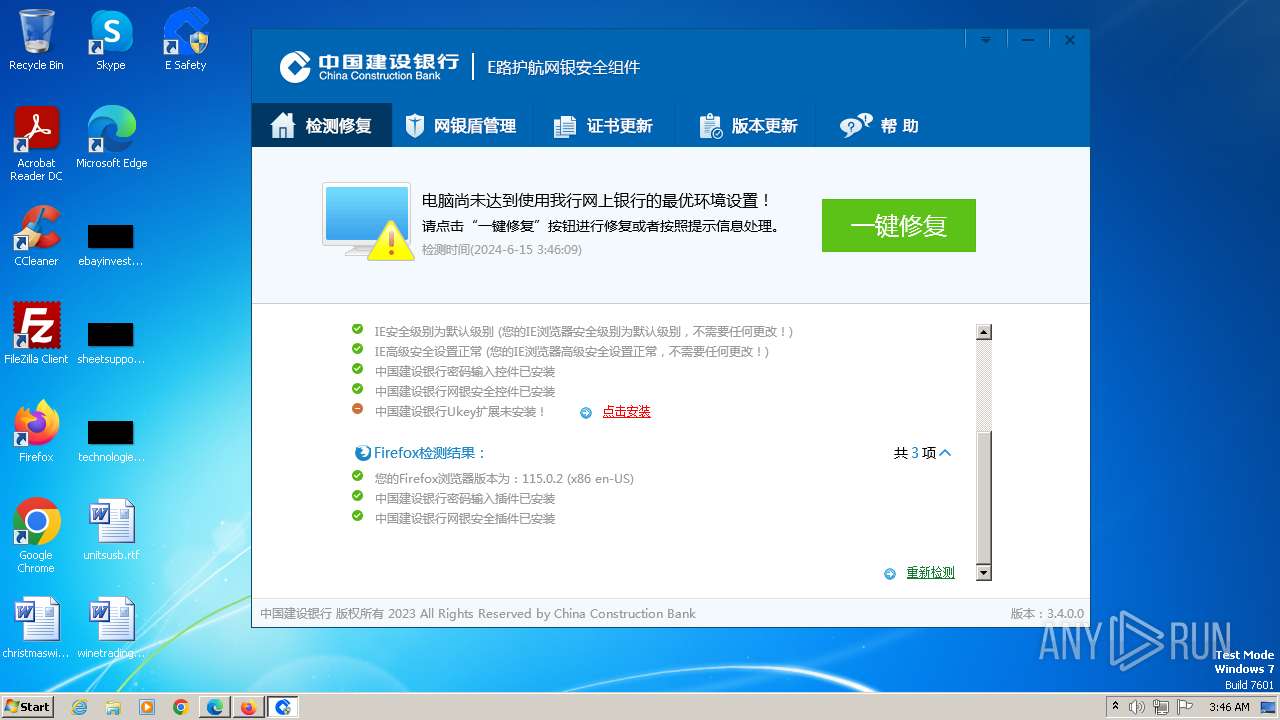Open the 检测修复 tab
The height and width of the screenshot is (720, 1280).
322,126
